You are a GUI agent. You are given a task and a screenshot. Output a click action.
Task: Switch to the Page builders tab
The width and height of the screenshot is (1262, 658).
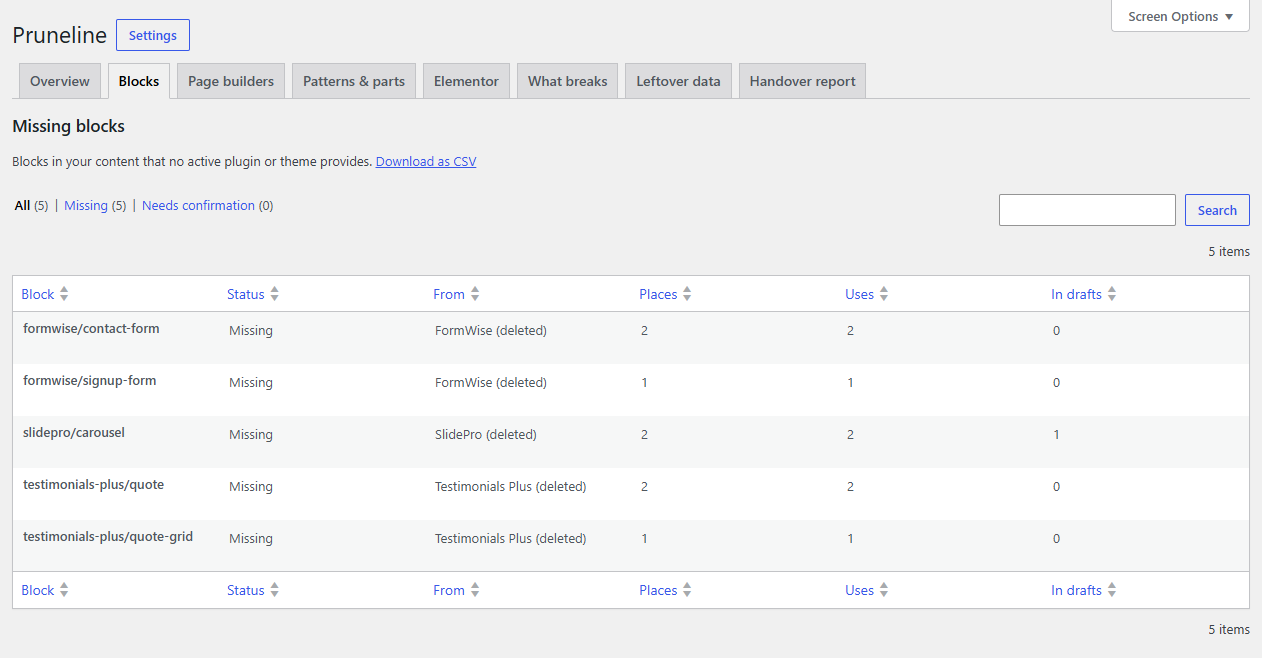click(231, 81)
